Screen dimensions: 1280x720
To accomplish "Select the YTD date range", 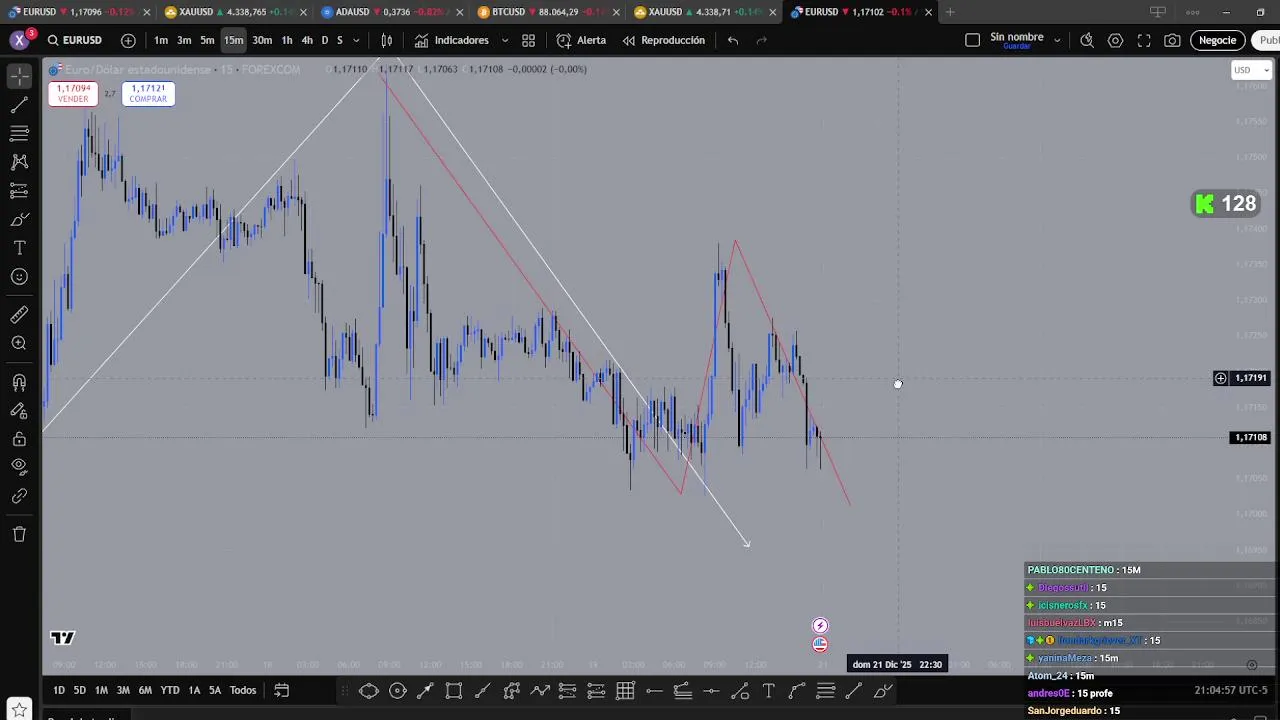I will (170, 690).
